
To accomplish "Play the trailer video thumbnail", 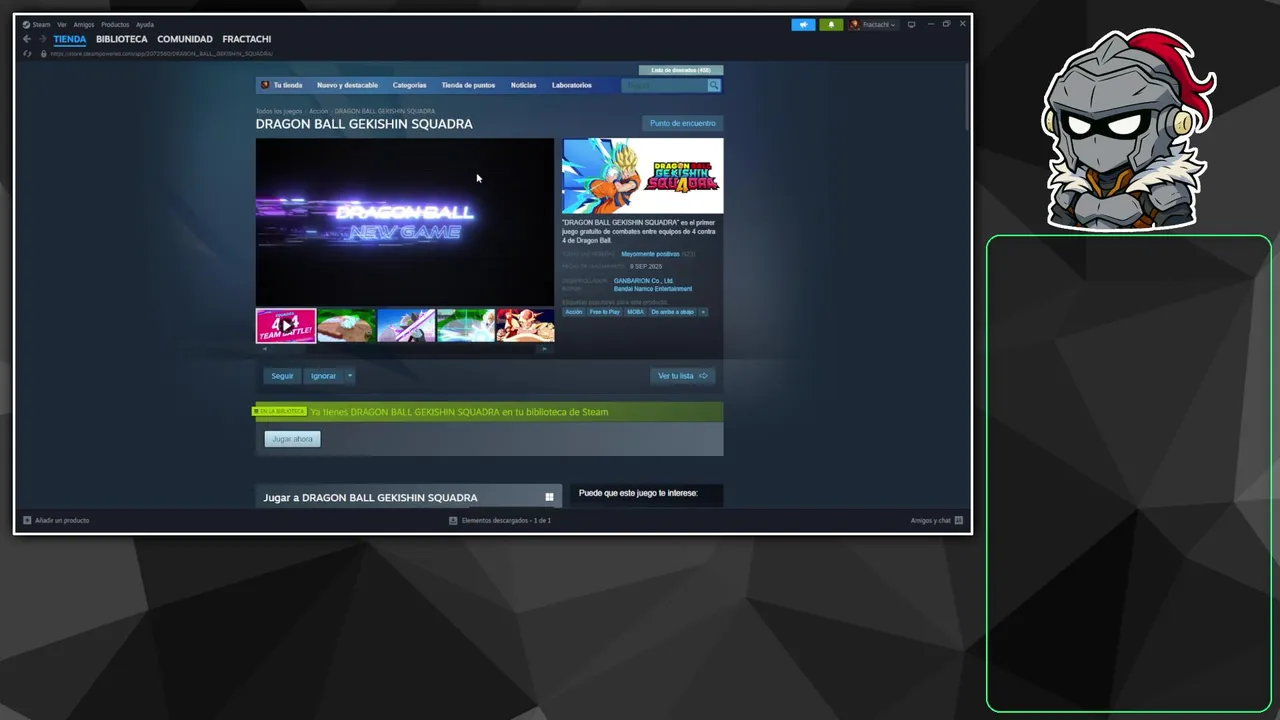I will [286, 326].
